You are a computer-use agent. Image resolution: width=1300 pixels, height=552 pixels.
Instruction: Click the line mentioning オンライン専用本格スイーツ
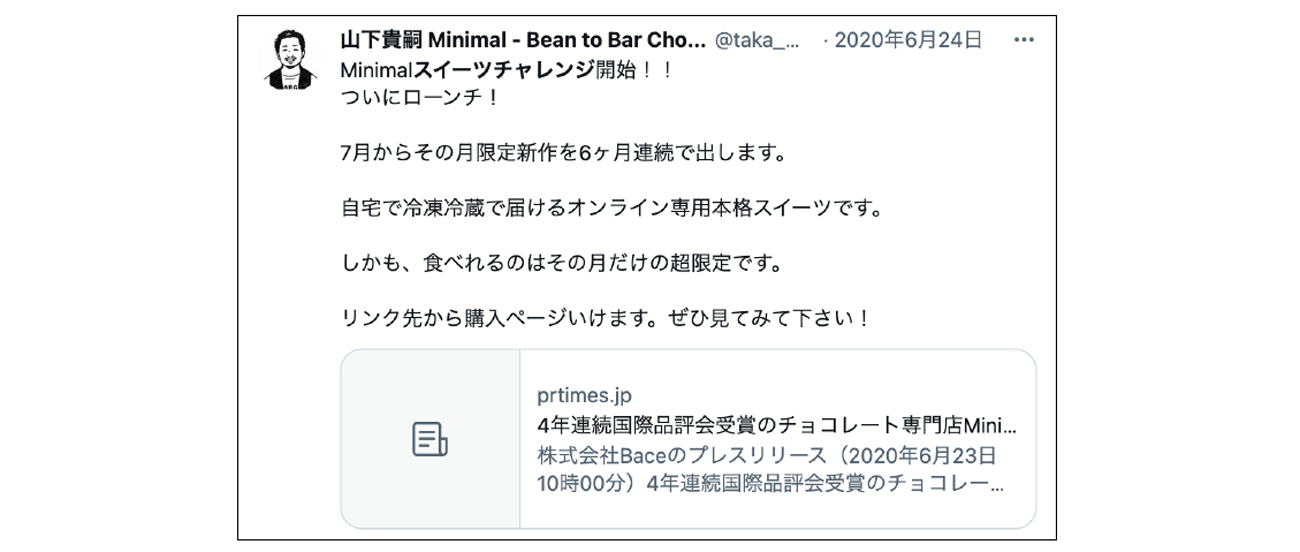click(610, 211)
